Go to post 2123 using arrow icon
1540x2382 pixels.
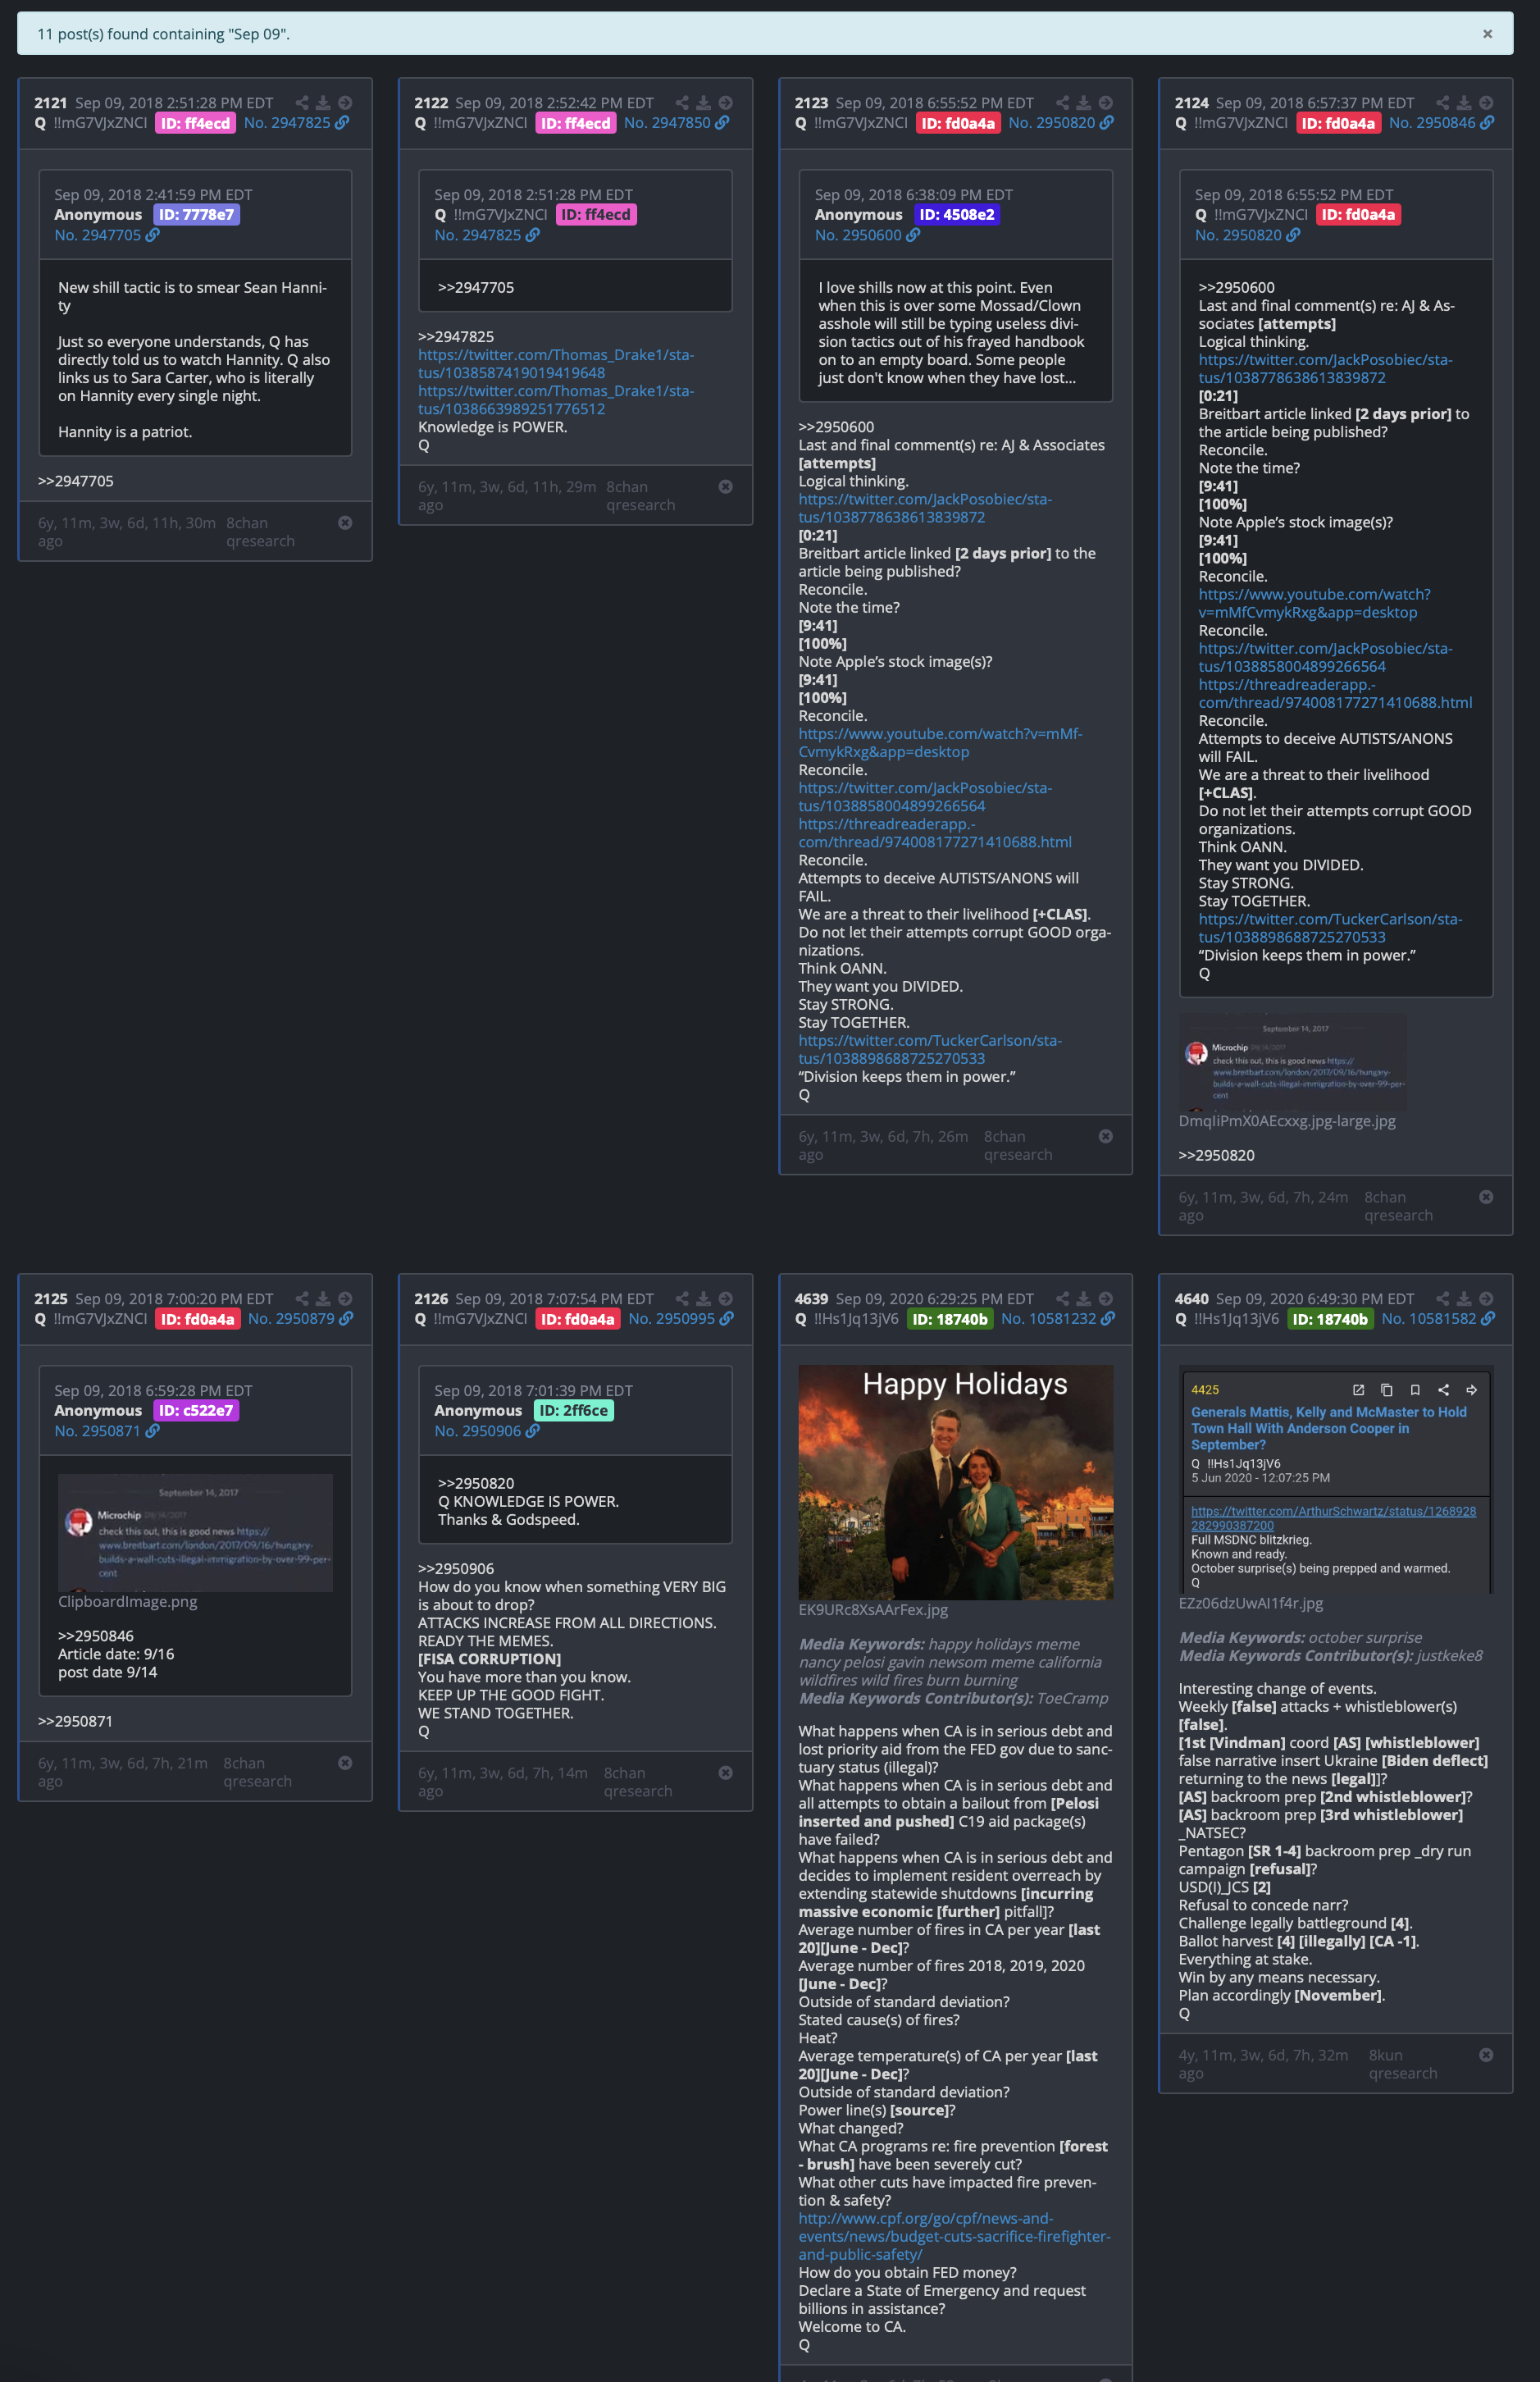point(1106,103)
